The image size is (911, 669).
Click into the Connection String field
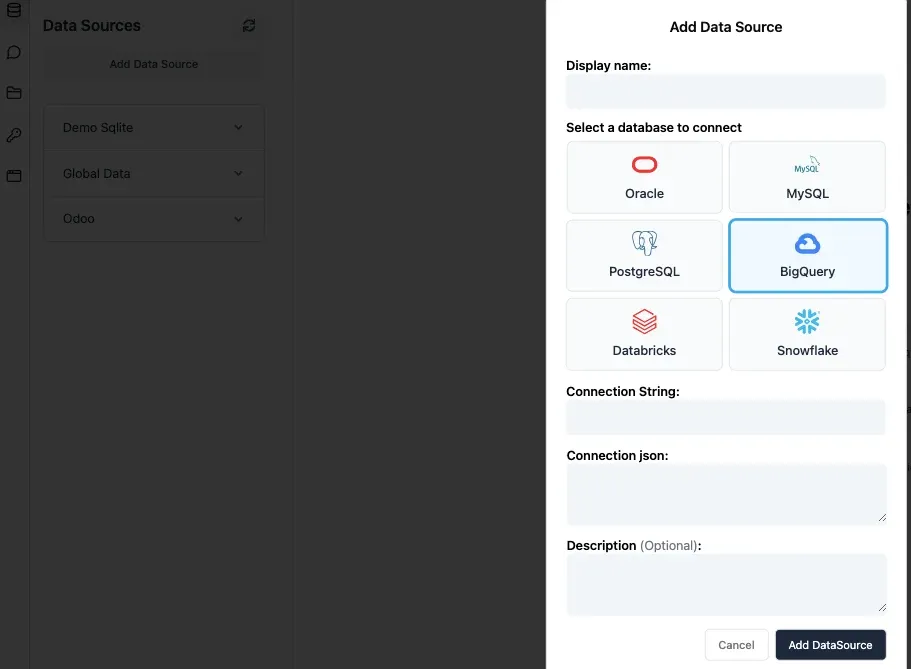click(x=725, y=417)
